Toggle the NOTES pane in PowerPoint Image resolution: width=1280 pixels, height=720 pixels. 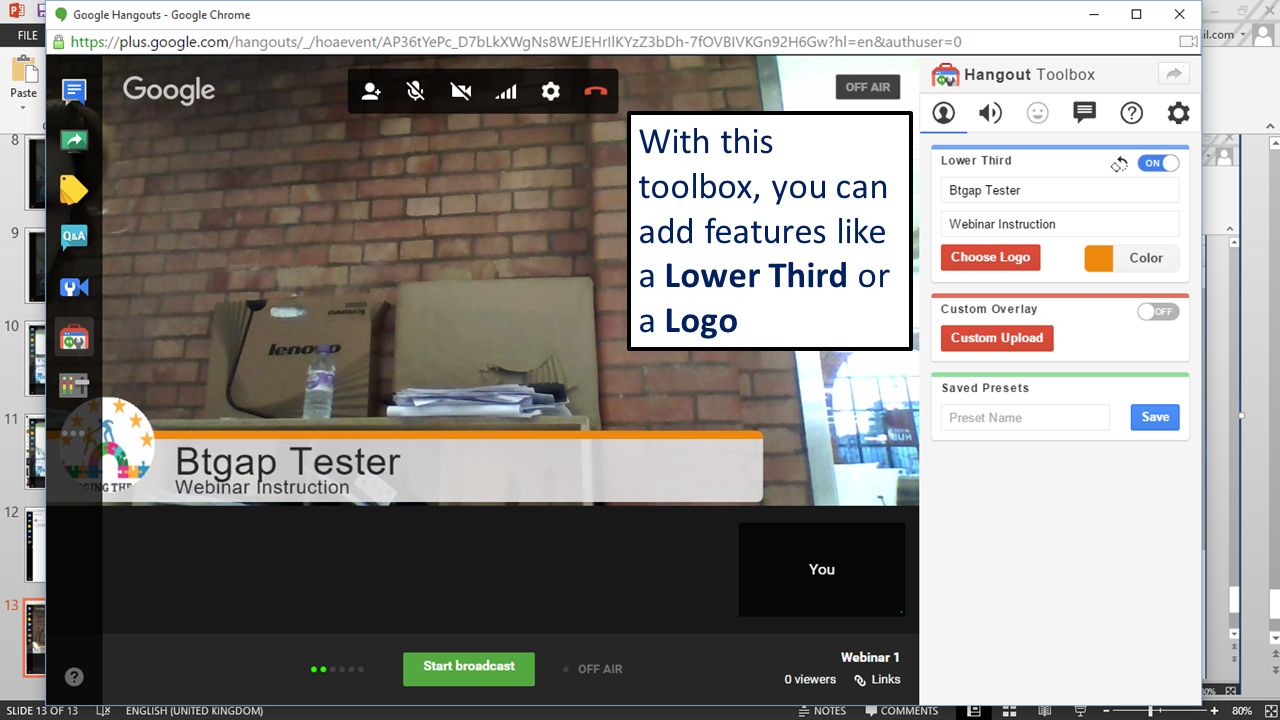(x=822, y=711)
